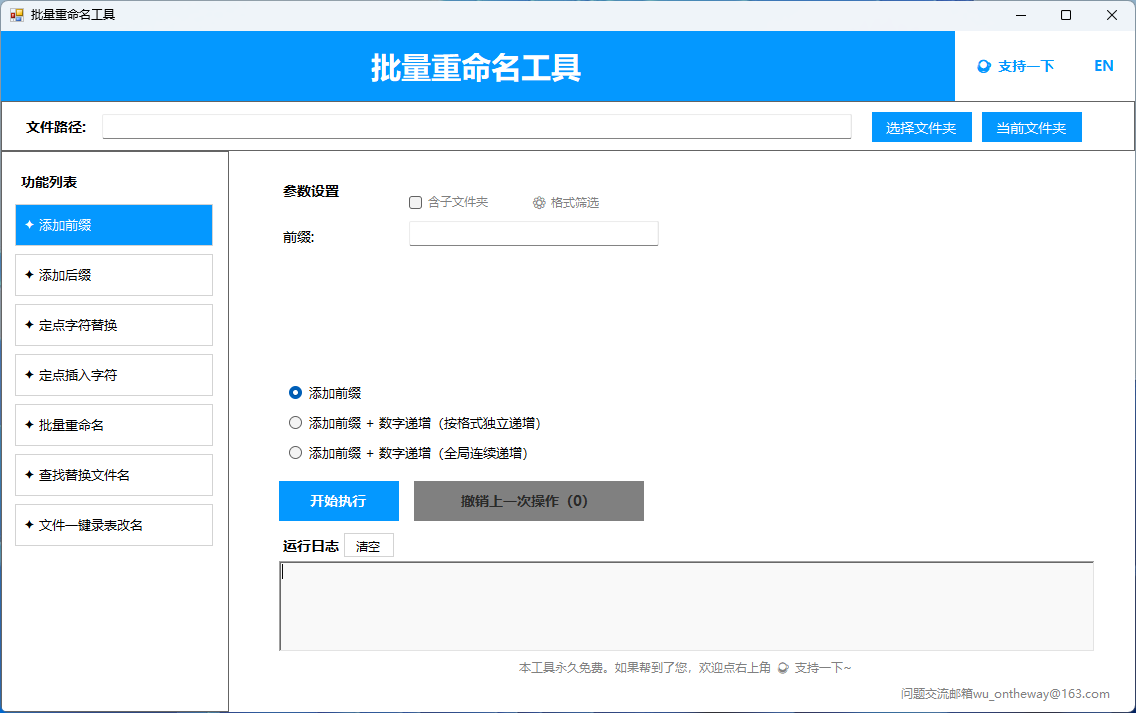Click the 当前文件夹 button
This screenshot has height=713, width=1136.
[x=1032, y=128]
